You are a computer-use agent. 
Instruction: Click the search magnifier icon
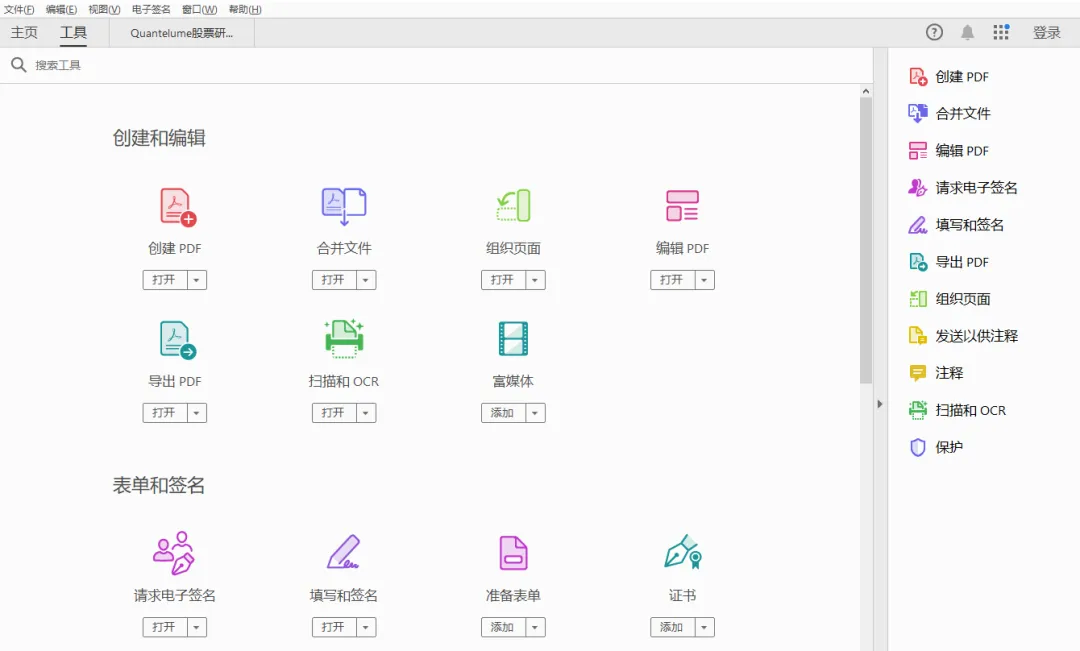pos(19,65)
